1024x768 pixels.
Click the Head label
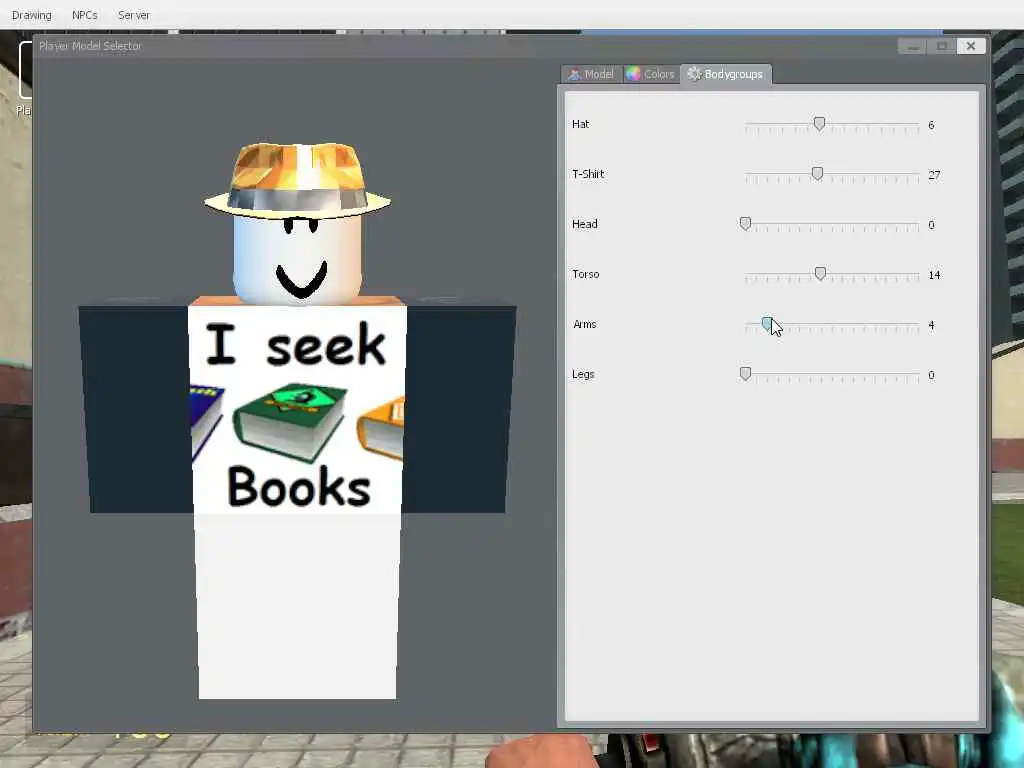[584, 224]
